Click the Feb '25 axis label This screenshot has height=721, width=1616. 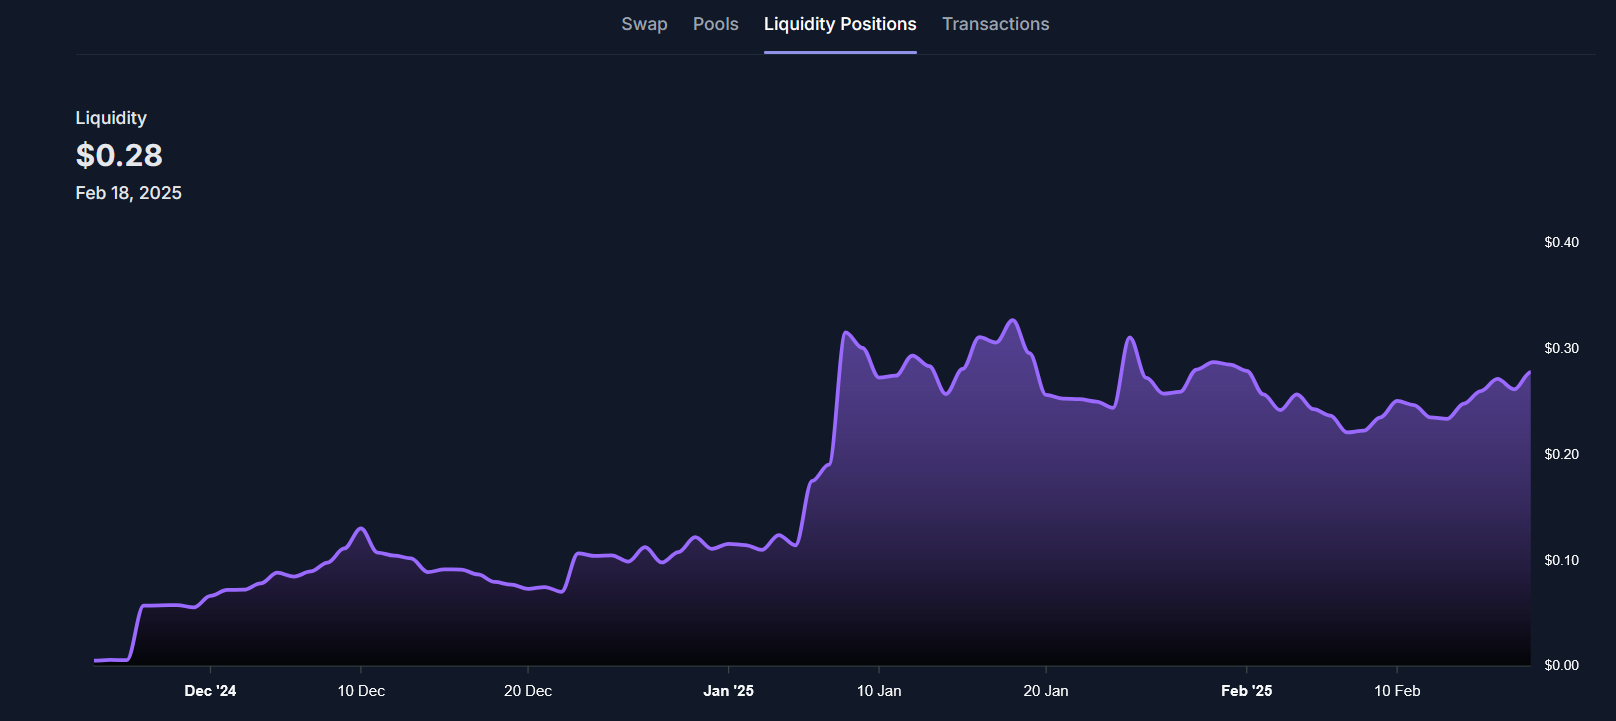pos(1247,691)
